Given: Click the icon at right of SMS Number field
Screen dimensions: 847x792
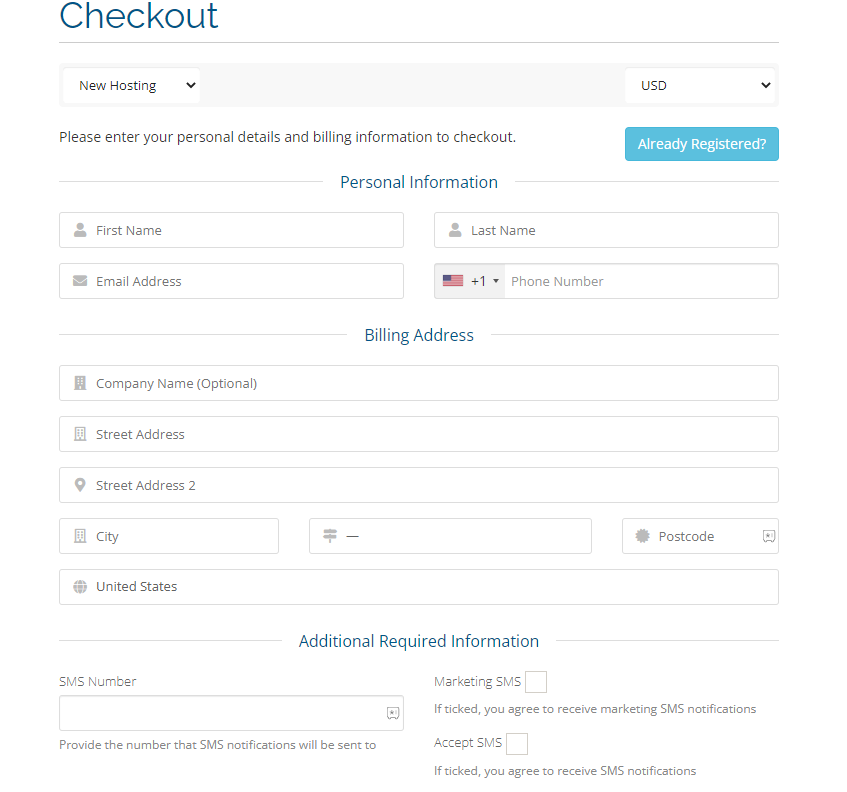Looking at the screenshot, I should click(393, 713).
